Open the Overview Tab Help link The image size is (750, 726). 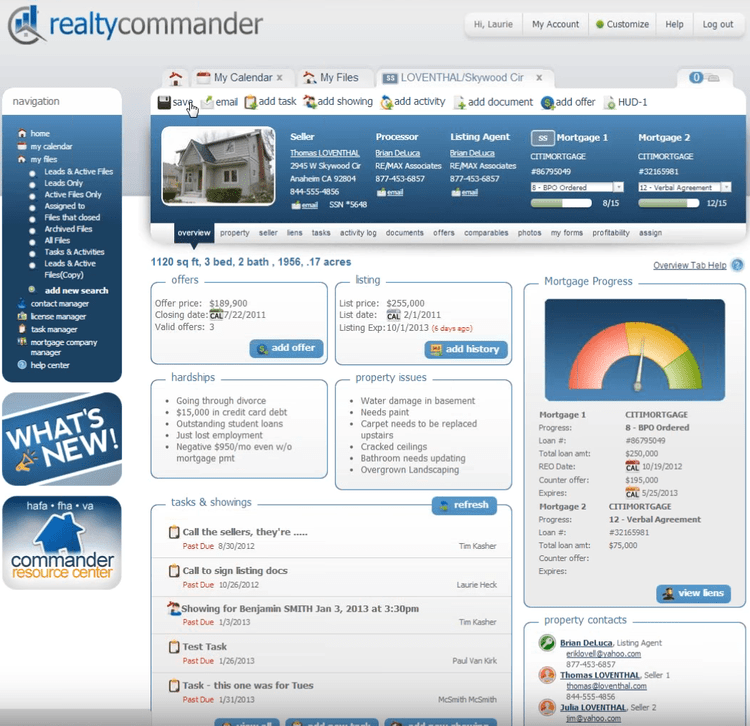pyautogui.click(x=689, y=265)
